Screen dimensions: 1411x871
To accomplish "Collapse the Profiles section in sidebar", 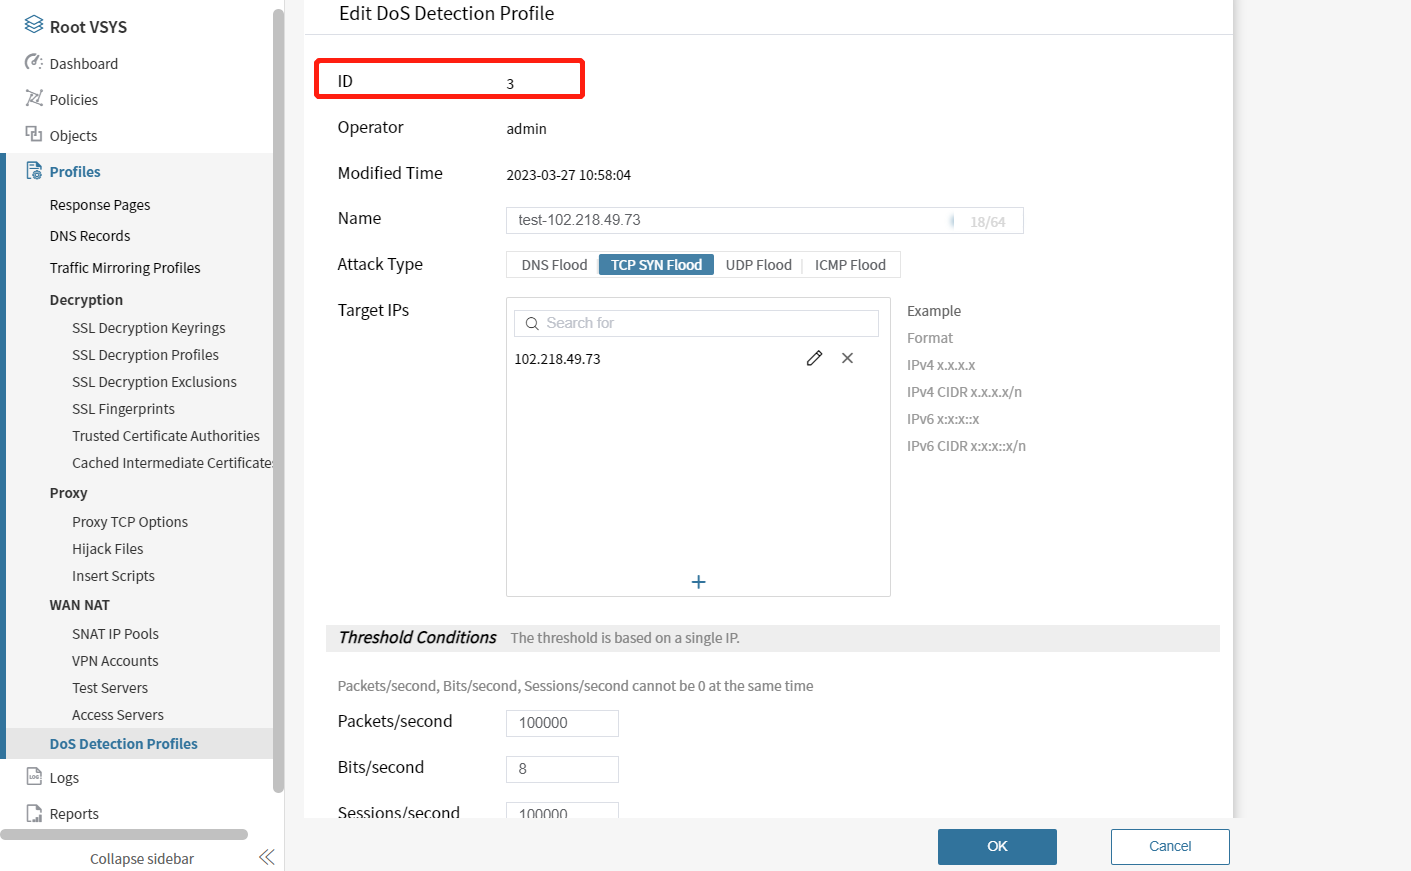I will click(x=75, y=172).
